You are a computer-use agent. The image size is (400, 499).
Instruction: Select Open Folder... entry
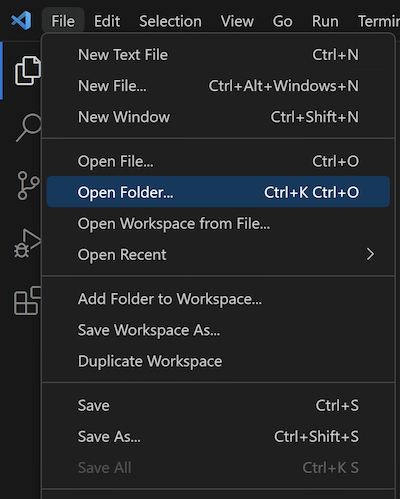tap(218, 192)
